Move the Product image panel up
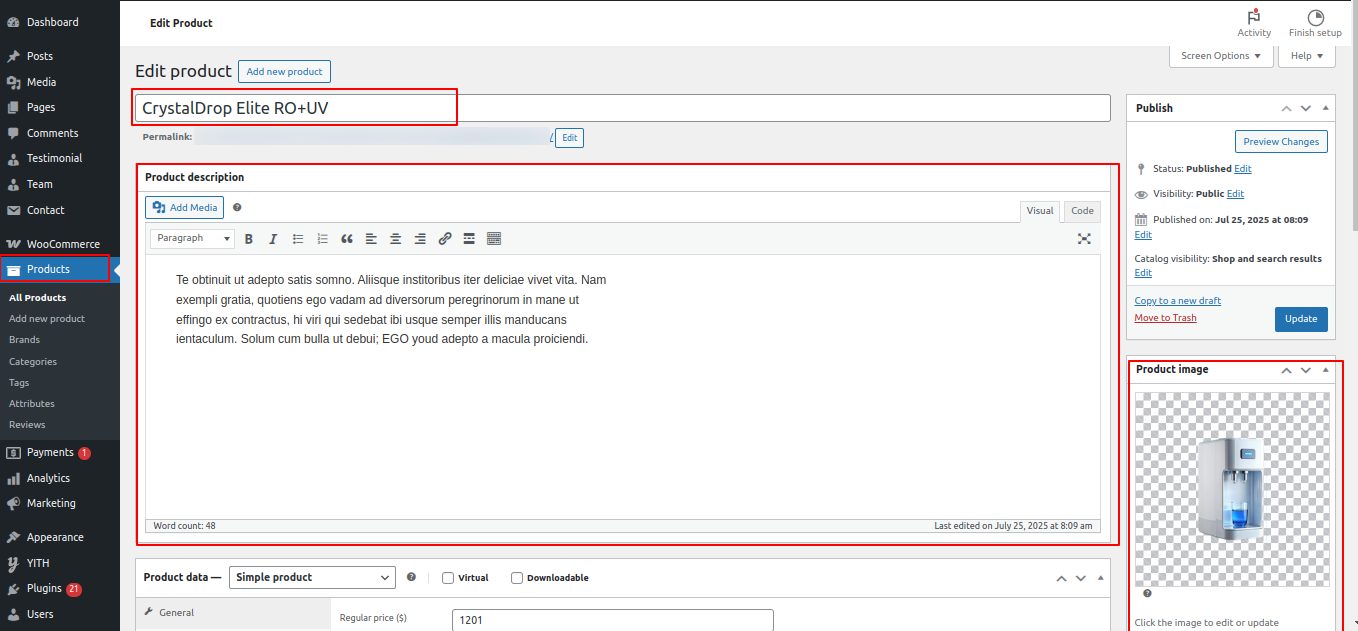 coord(1286,369)
